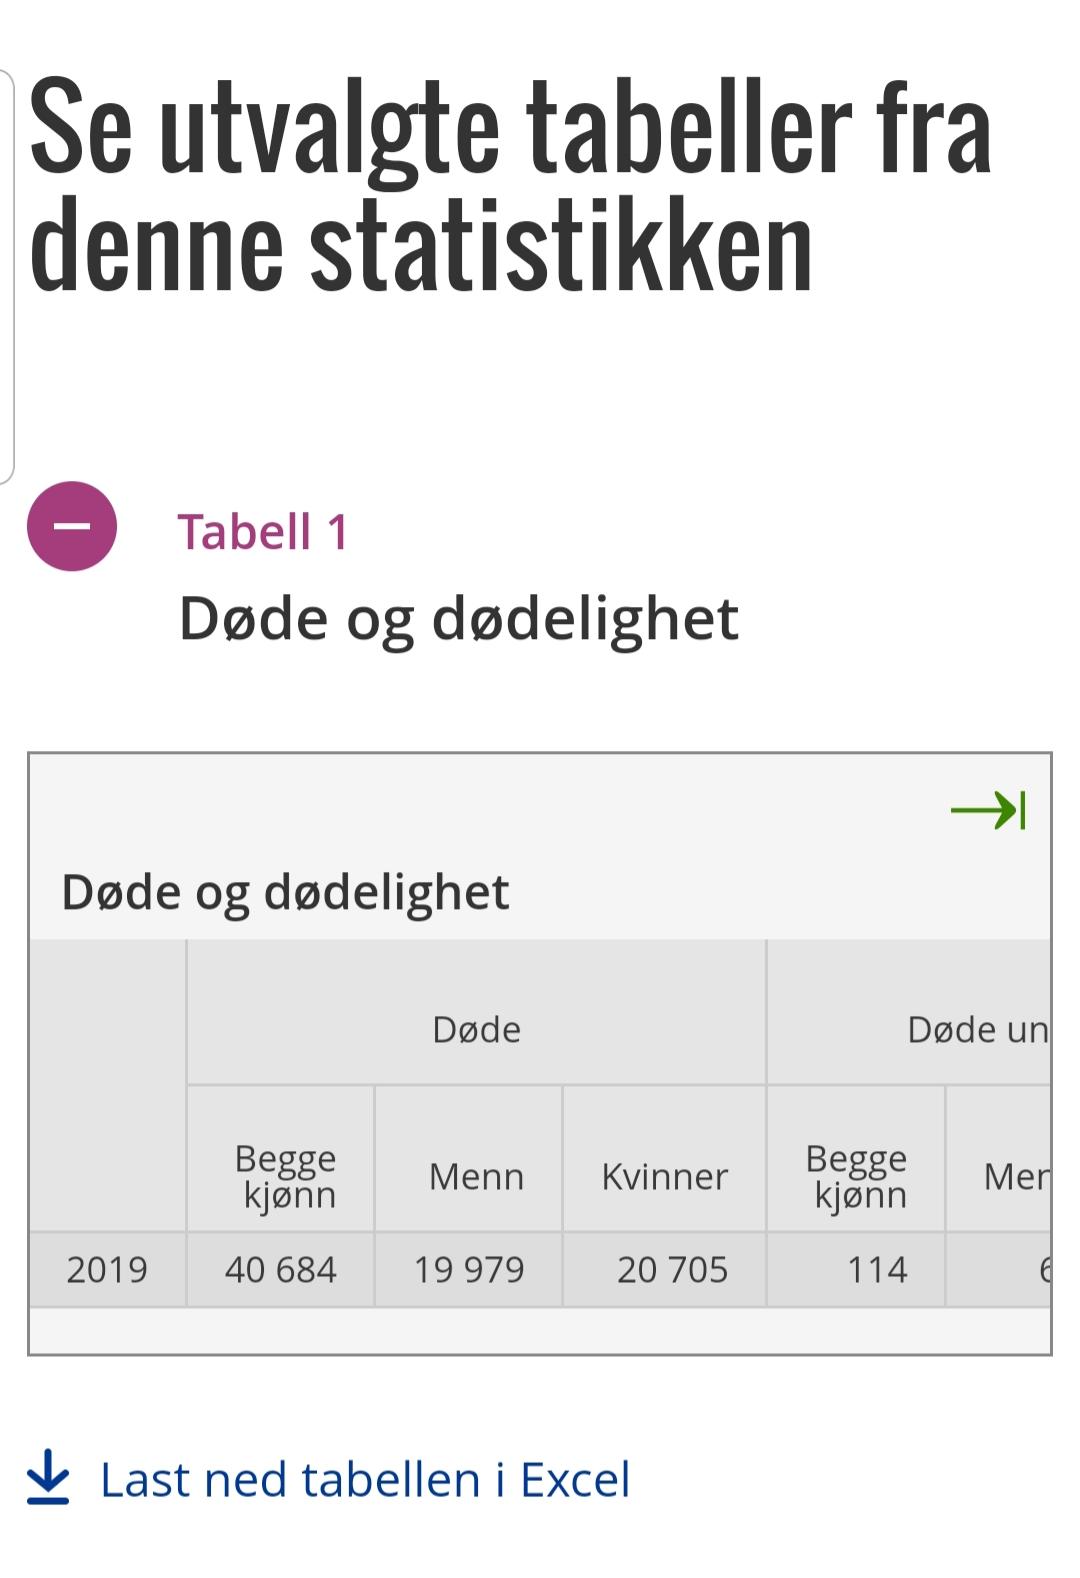
Task: Click the 40 684 cell
Action: 281,1270
